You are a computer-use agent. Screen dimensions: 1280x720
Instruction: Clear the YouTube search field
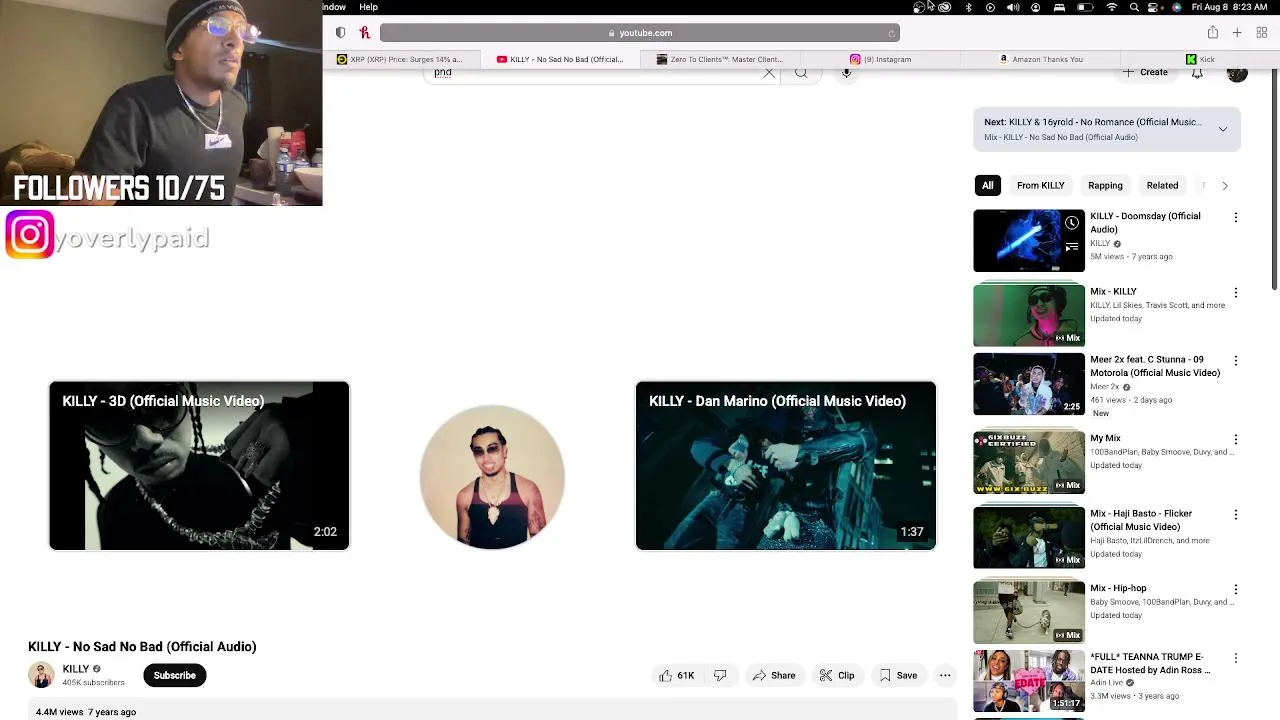tap(769, 73)
